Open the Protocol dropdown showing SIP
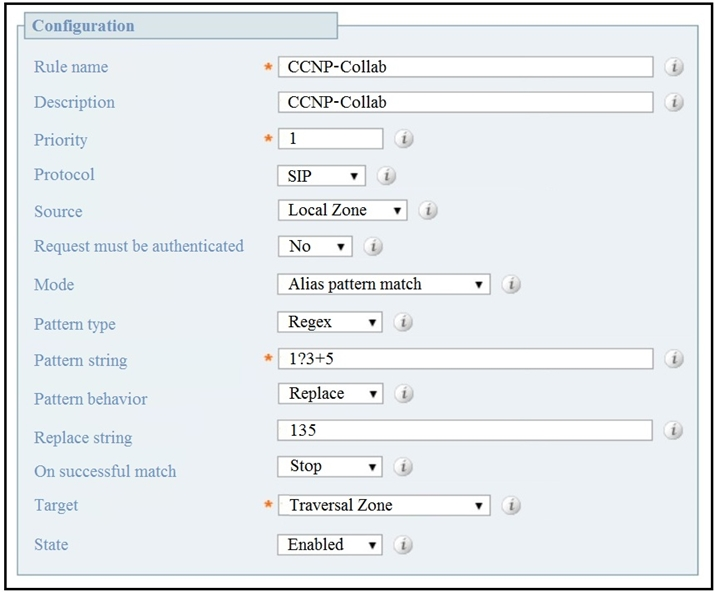Viewport: 715px width, 592px height. click(x=321, y=176)
